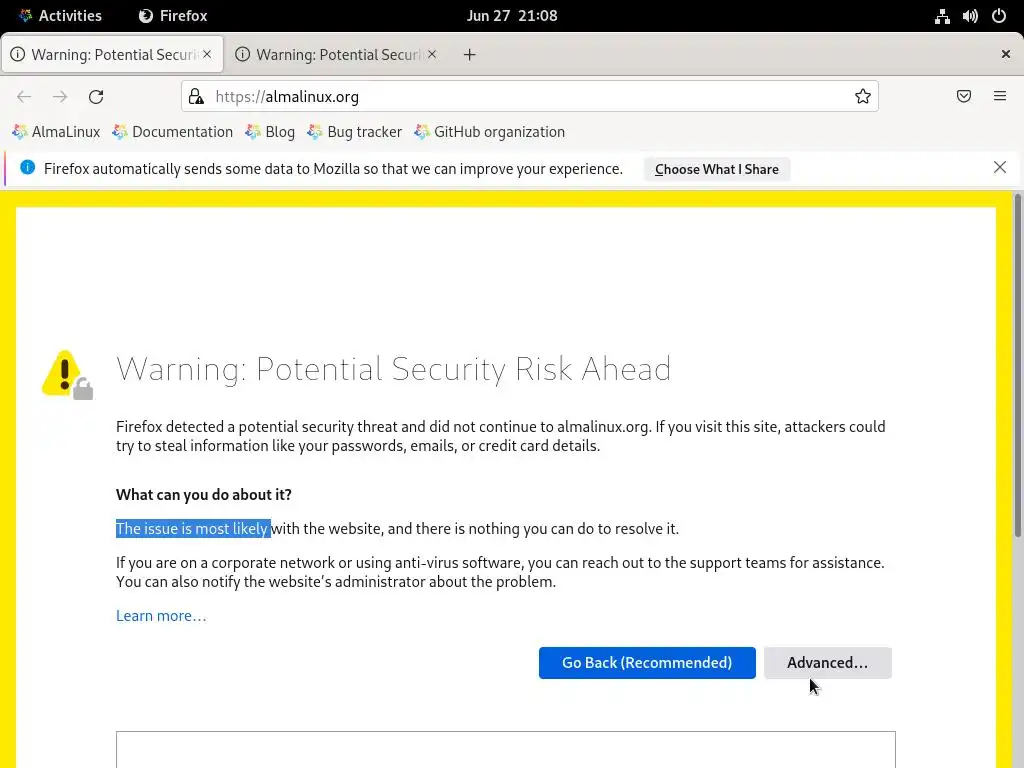1024x768 pixels.
Task: Open the Bug tracker bookmark
Action: (x=355, y=132)
